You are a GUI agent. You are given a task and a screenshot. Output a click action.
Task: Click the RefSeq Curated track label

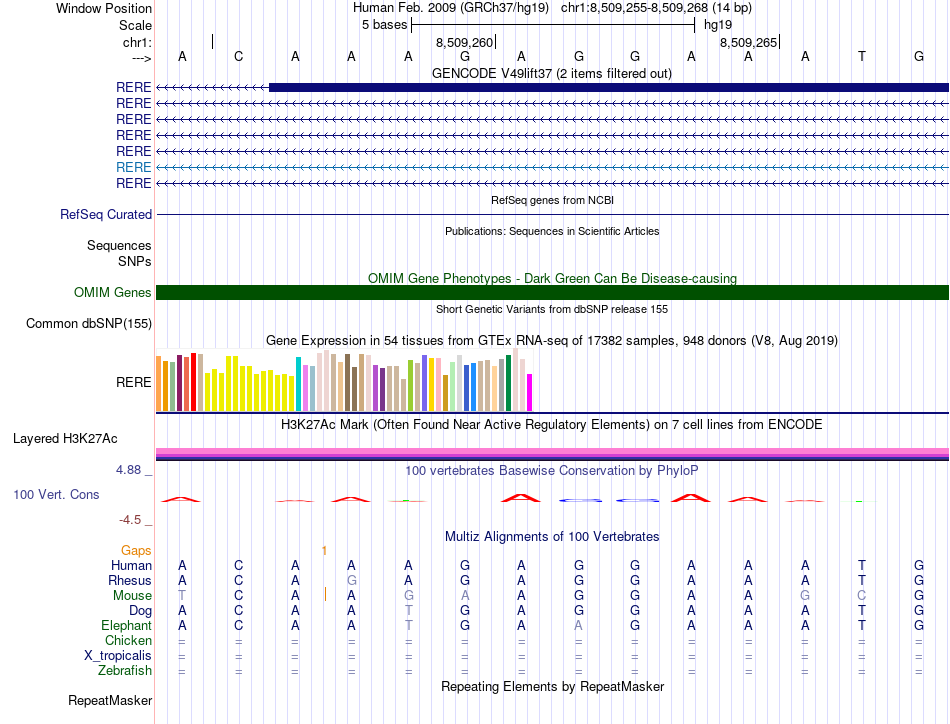(x=106, y=214)
